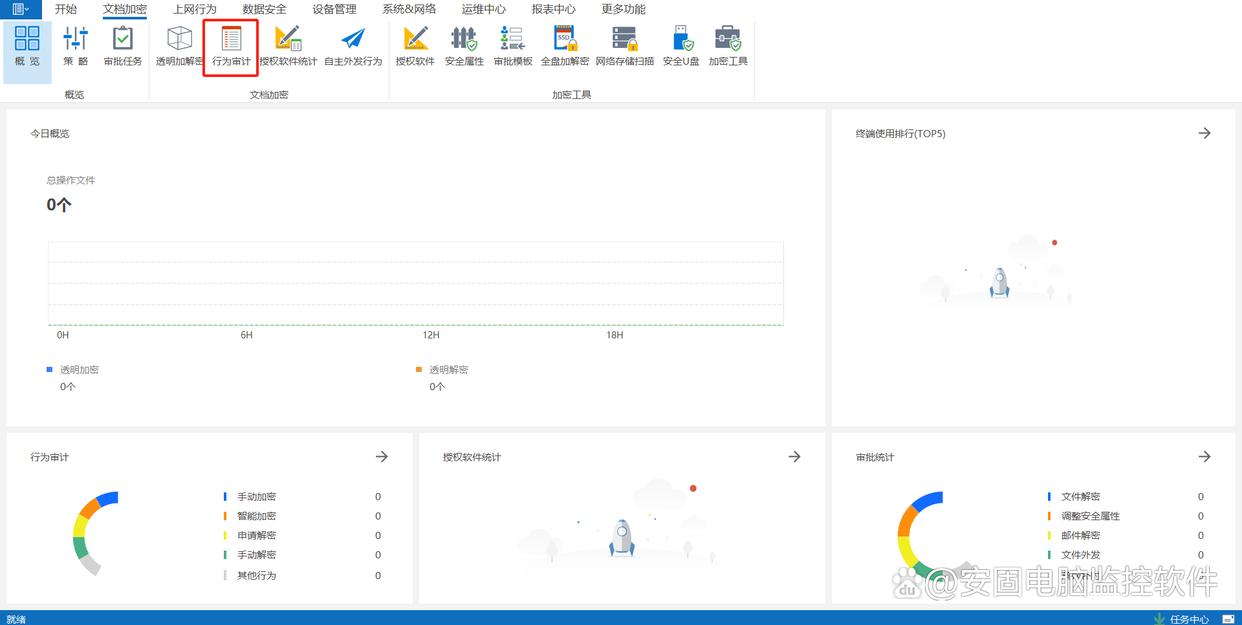Click the 策略 policy sliders icon

pos(75,46)
